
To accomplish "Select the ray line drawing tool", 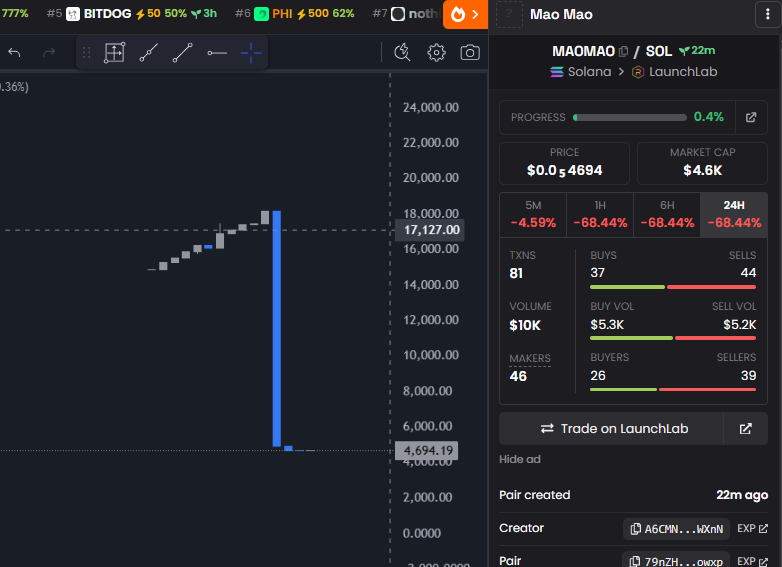I will 183,52.
